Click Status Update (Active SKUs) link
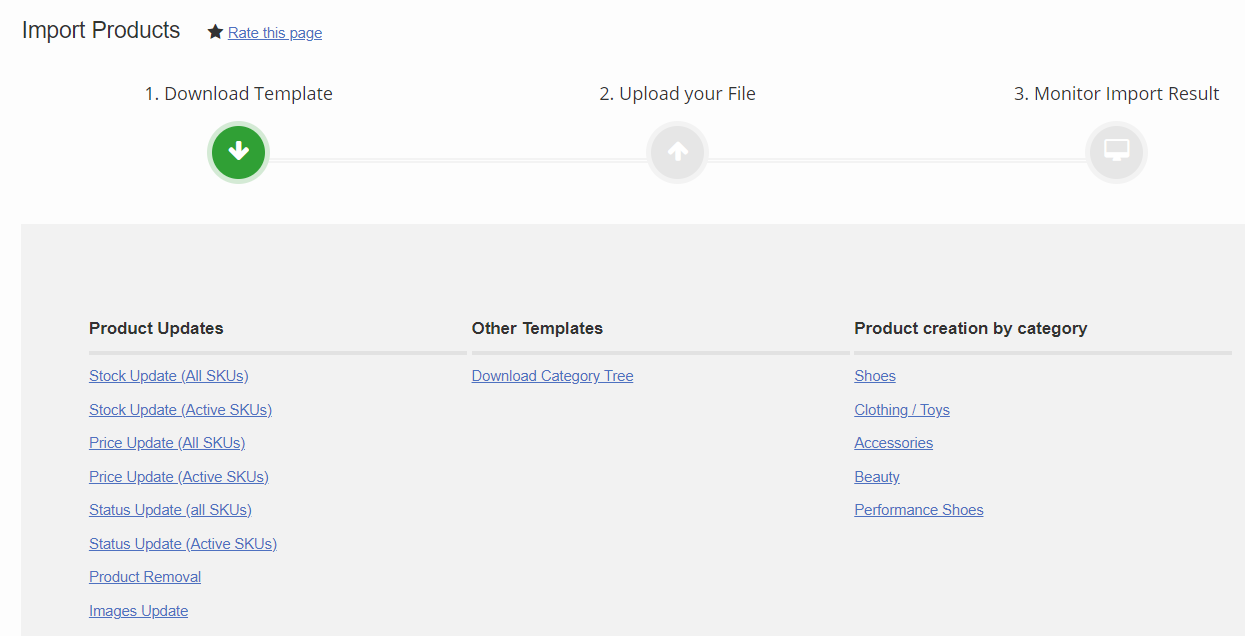Viewport: 1245px width, 636px height. [x=182, y=544]
